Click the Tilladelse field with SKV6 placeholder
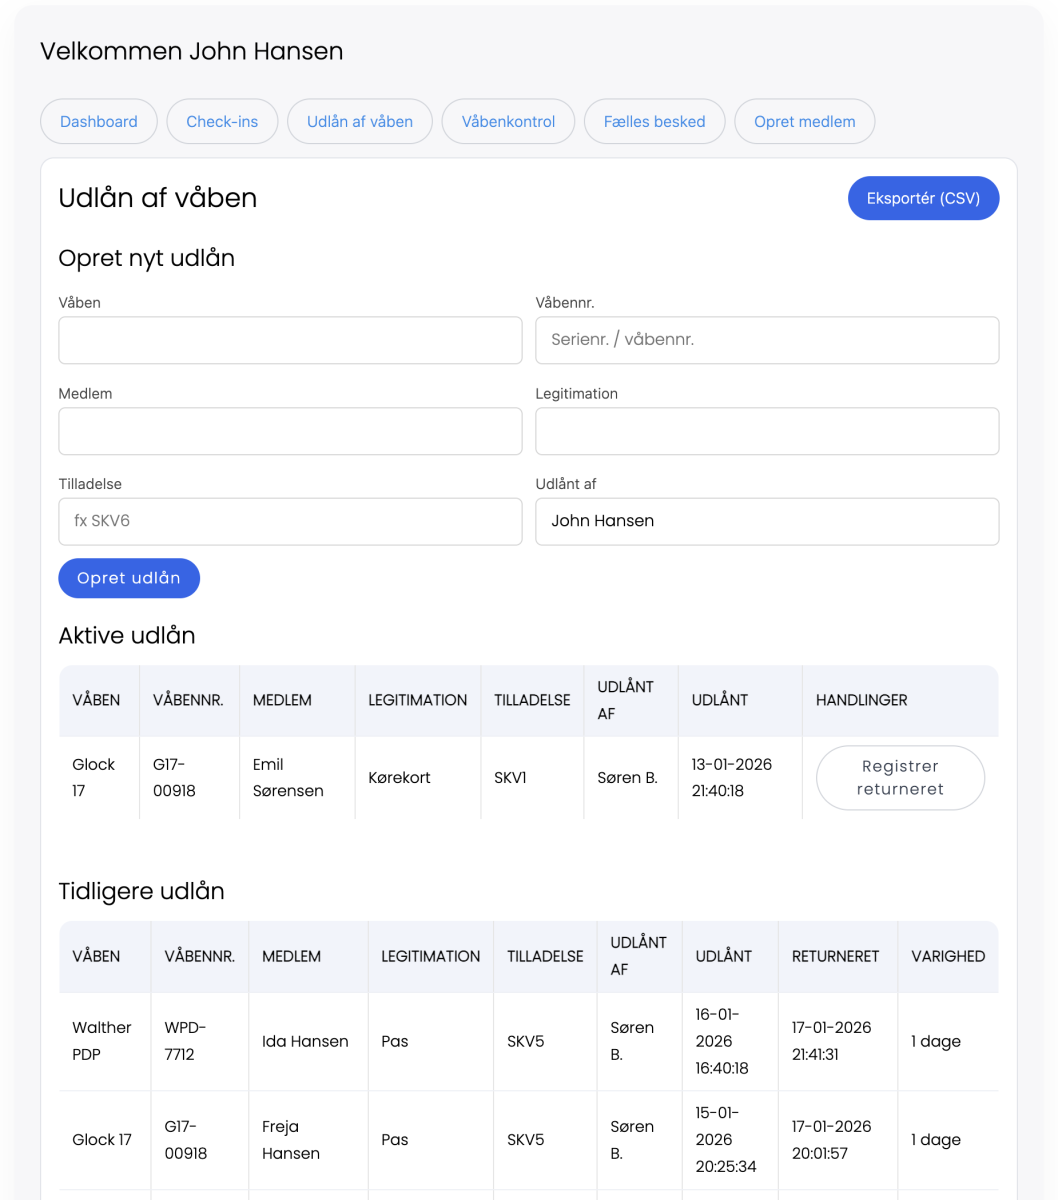The height and width of the screenshot is (1200, 1058). pyautogui.click(x=290, y=521)
